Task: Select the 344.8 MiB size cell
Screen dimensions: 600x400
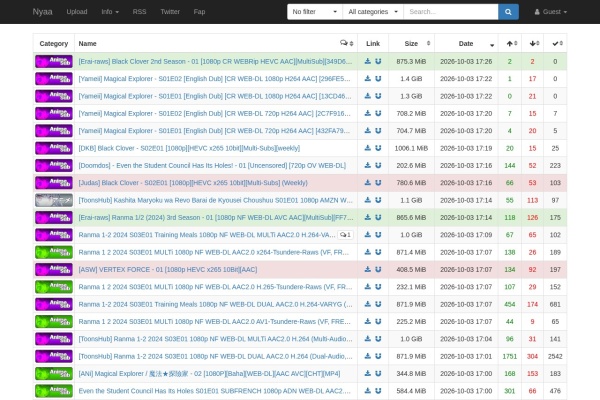Action: 411,374
